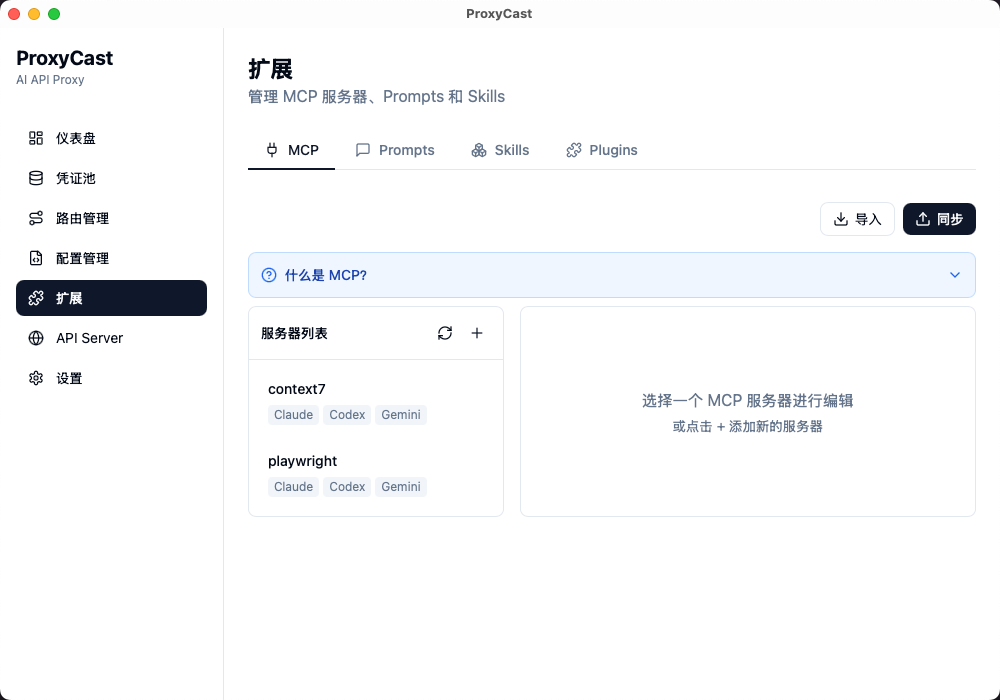
Task: Open 路由管理 routing management icon
Action: point(36,218)
